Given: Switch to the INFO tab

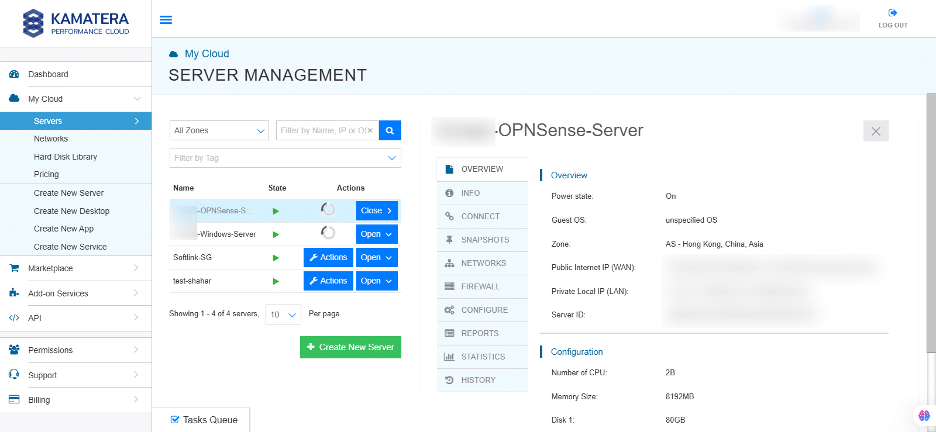Looking at the screenshot, I should click(x=482, y=193).
